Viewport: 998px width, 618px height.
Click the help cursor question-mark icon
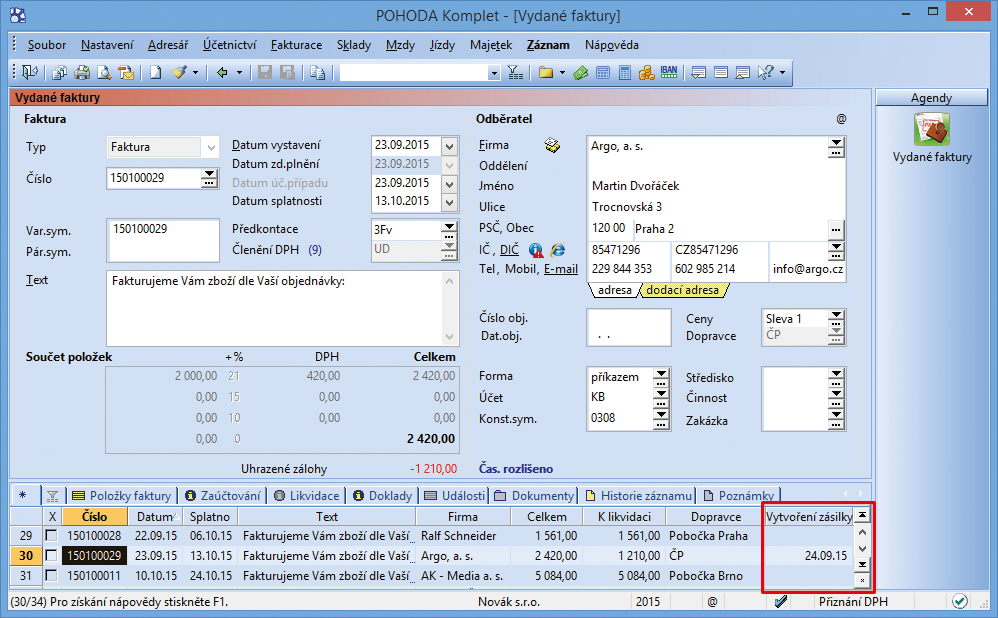point(765,73)
